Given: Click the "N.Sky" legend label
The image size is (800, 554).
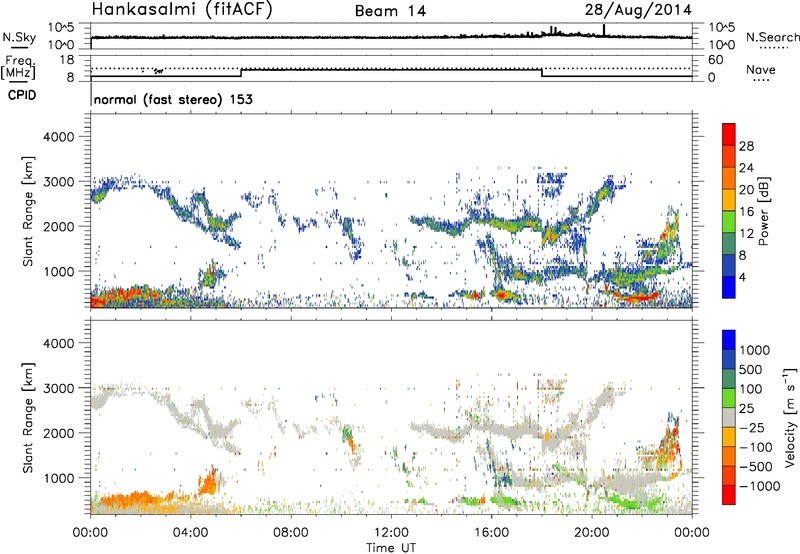Looking at the screenshot, I should (19, 37).
